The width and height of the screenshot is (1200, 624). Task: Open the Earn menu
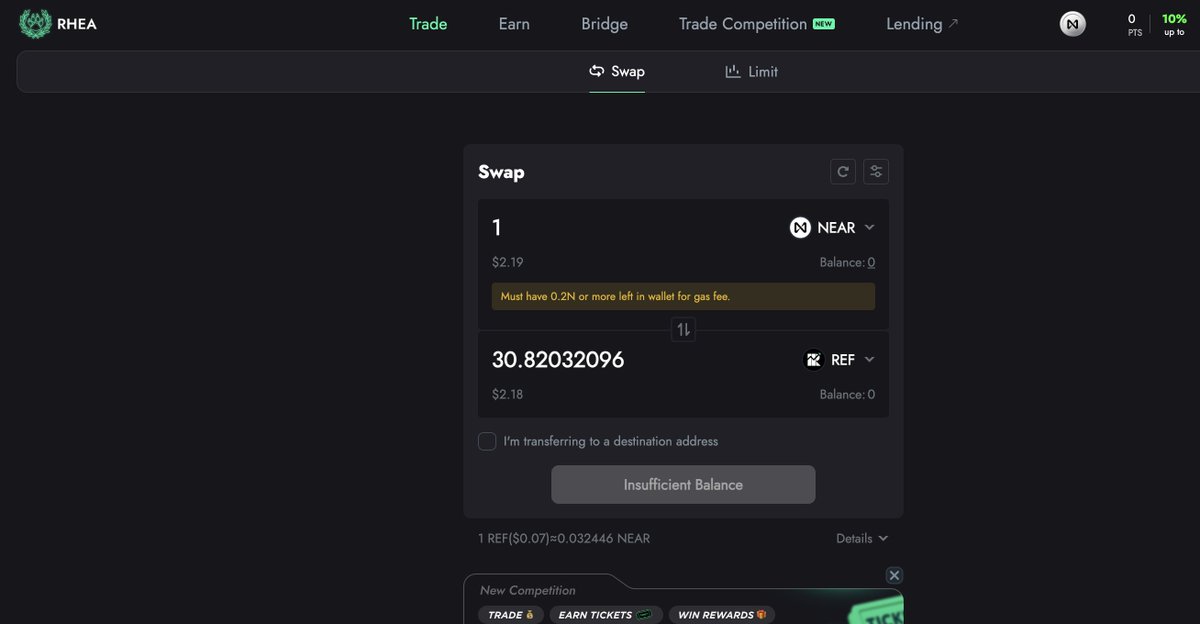[514, 24]
